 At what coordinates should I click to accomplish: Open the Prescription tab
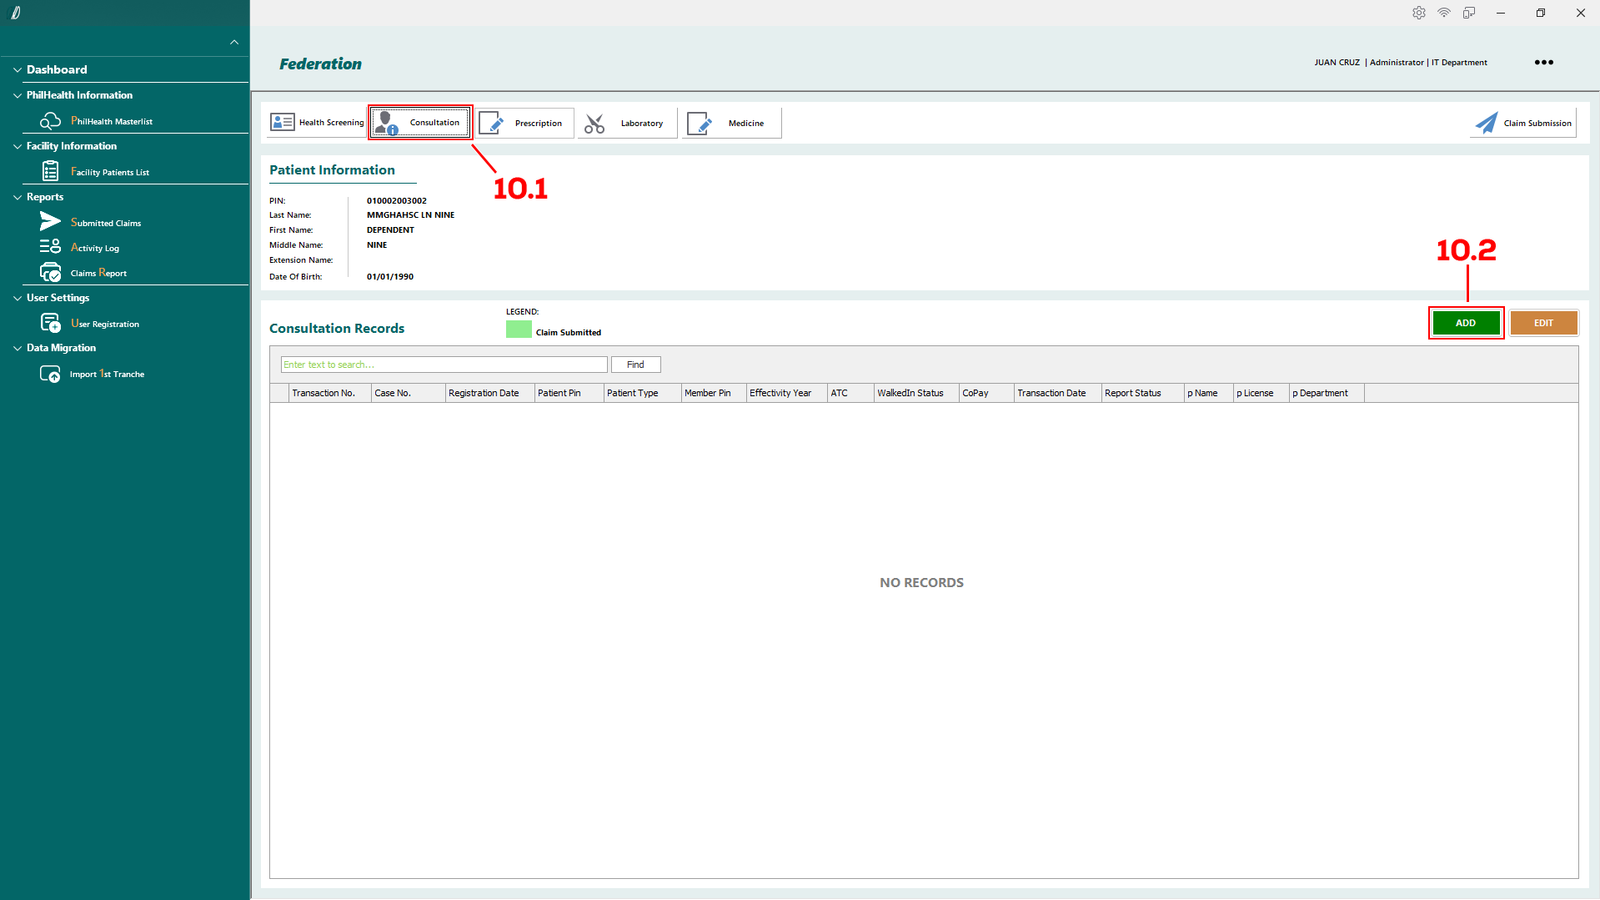[x=525, y=123]
